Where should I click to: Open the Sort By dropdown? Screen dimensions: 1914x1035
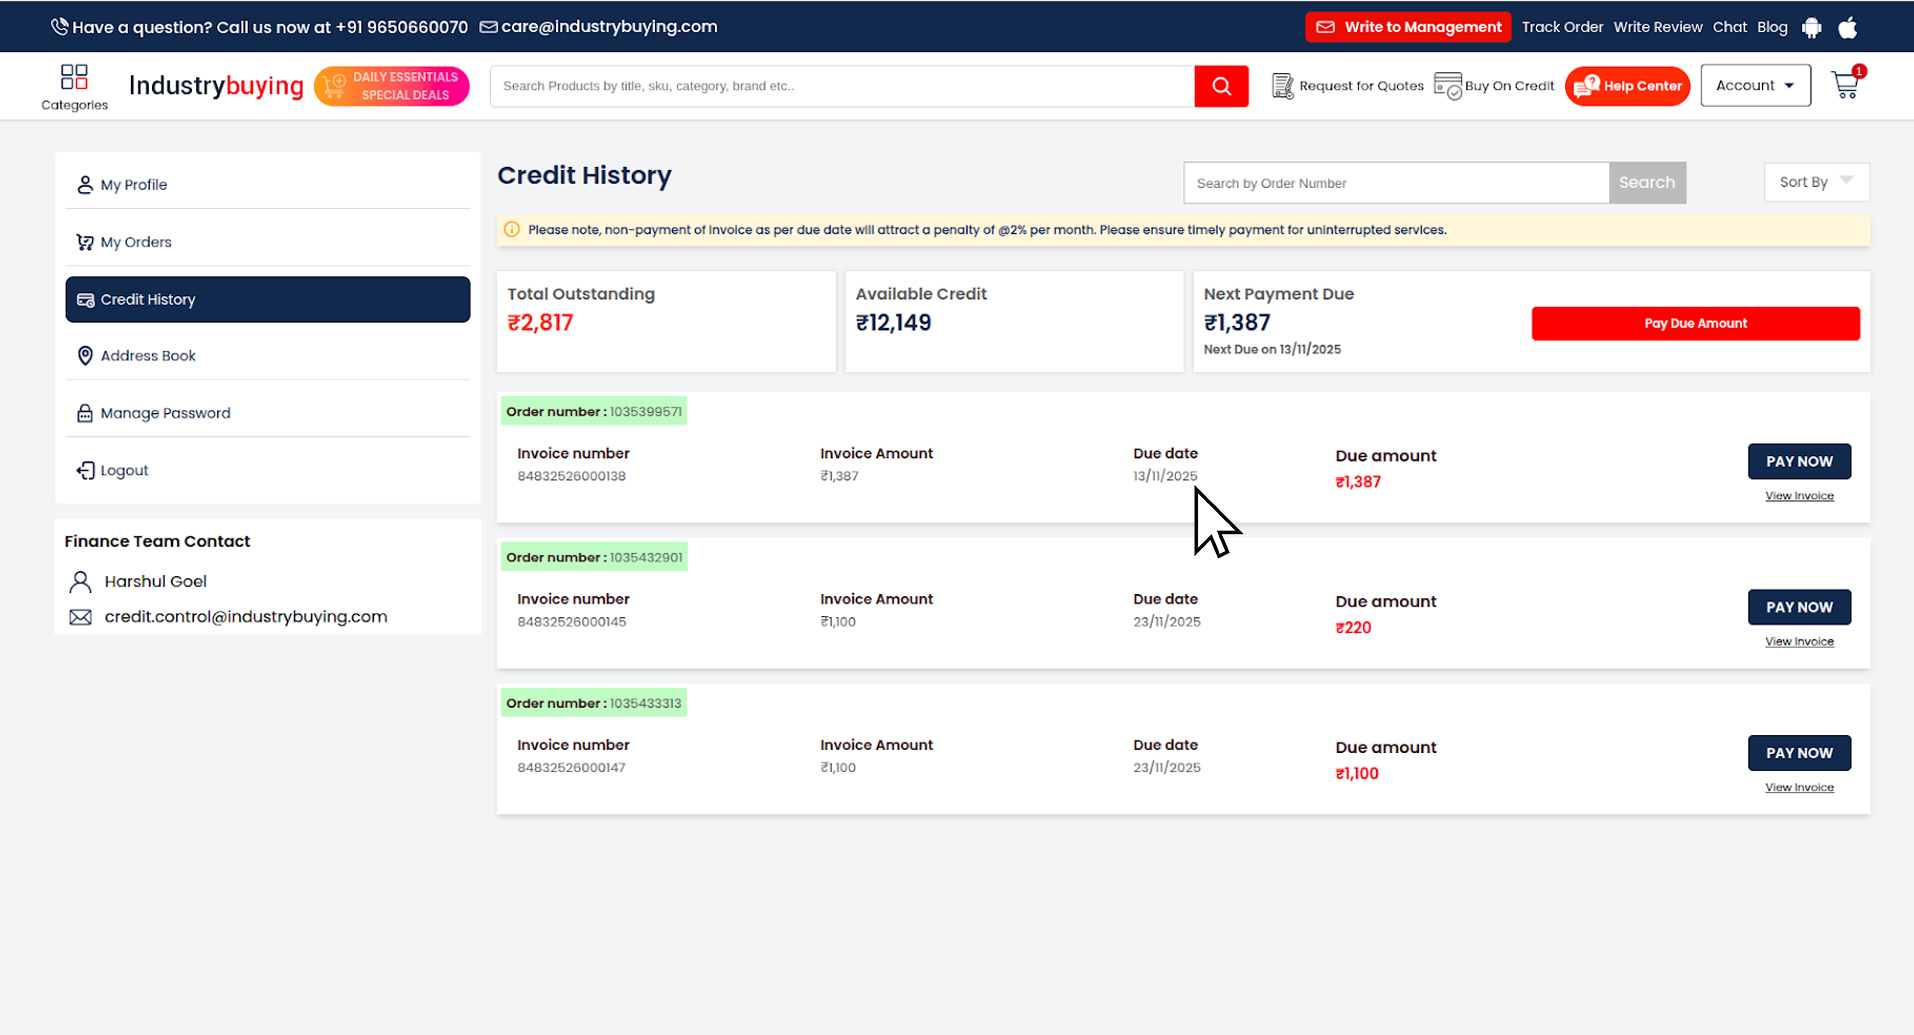1816,182
